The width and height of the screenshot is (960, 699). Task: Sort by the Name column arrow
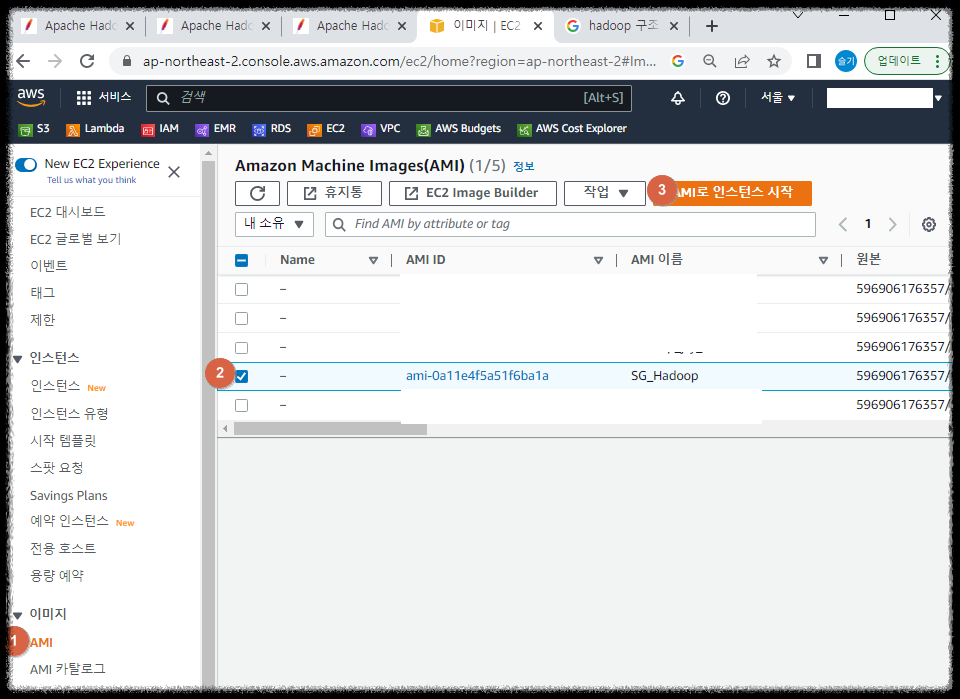(x=373, y=261)
